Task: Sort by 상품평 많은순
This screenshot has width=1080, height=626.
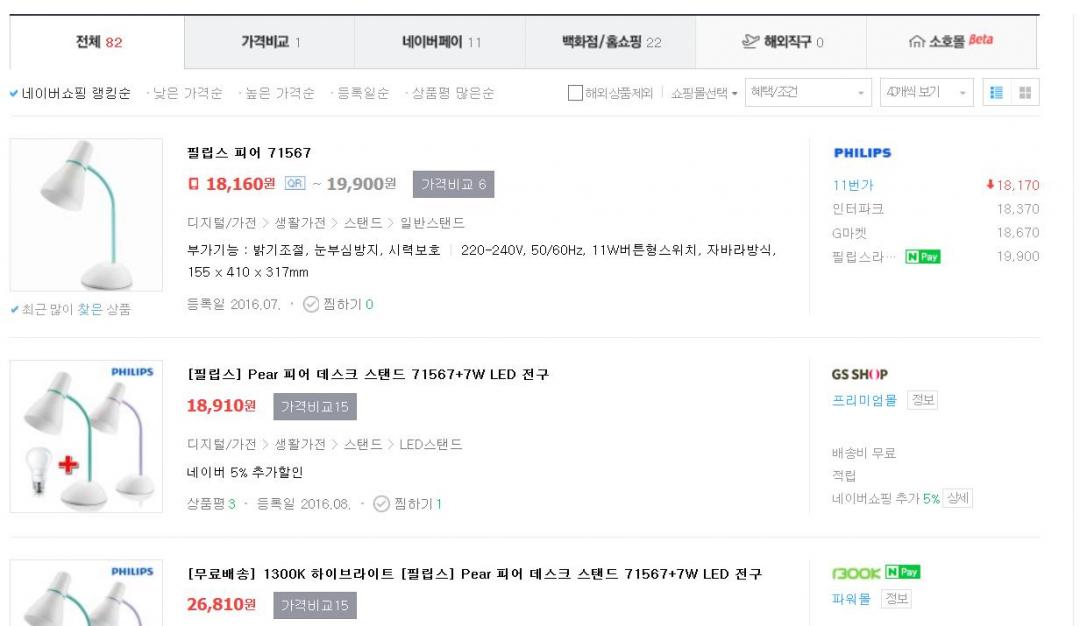Action: pos(451,94)
